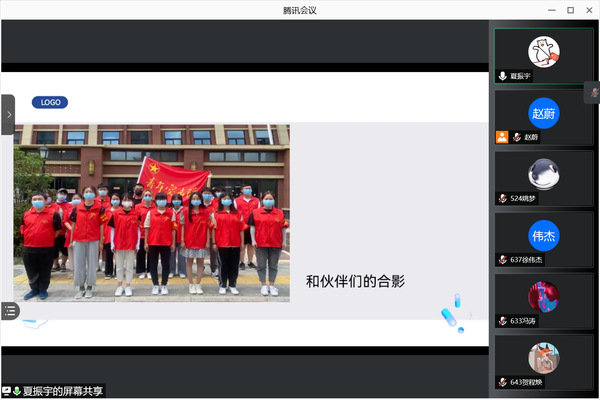Click 夏振宇的屏幕共享 label

click(62, 391)
